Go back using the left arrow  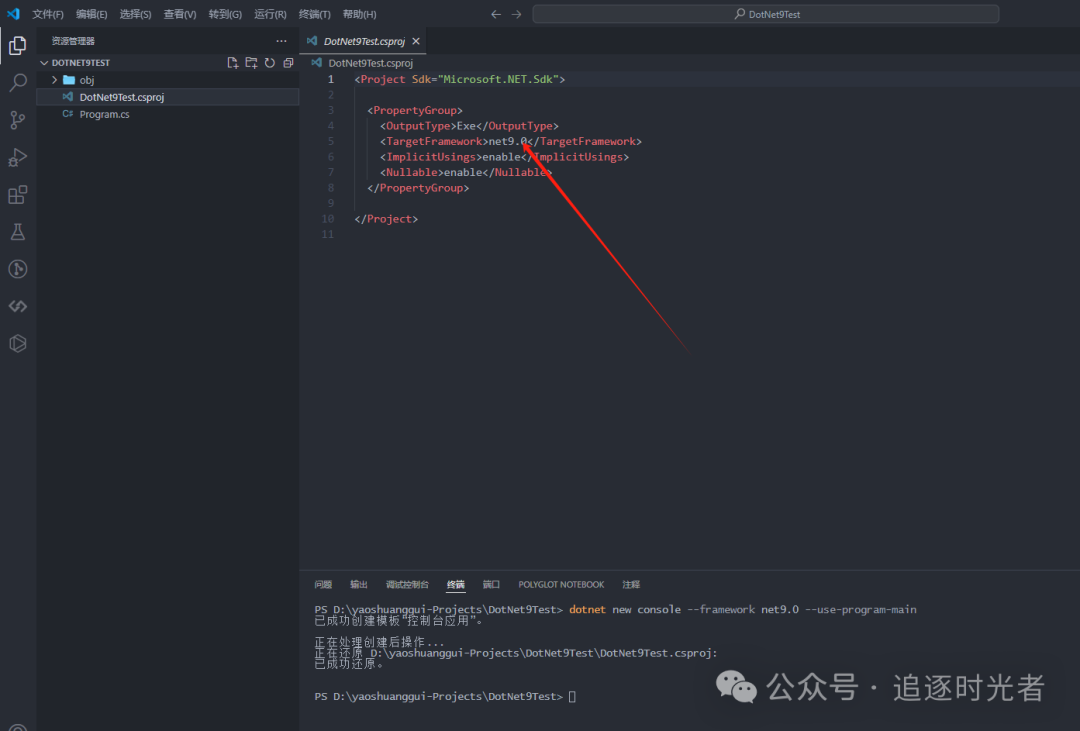pyautogui.click(x=496, y=14)
